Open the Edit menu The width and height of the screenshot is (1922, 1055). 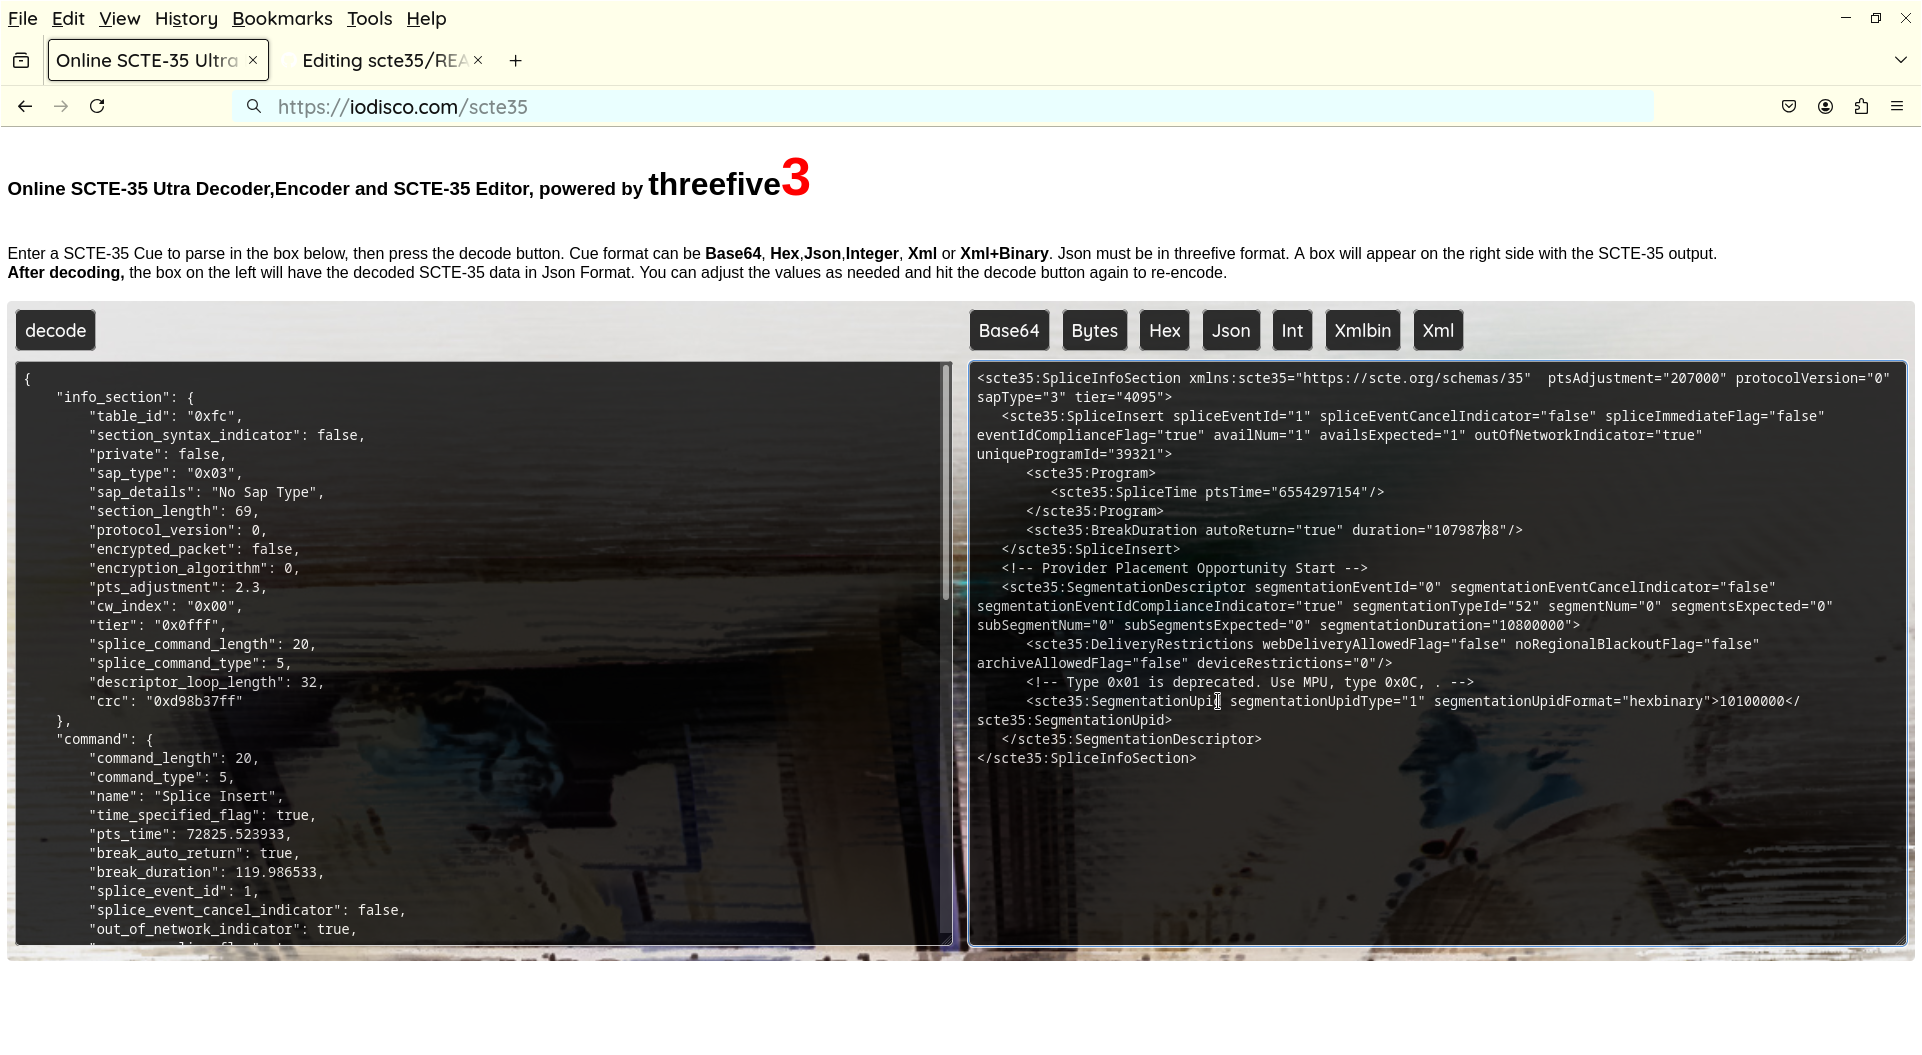pyautogui.click(x=68, y=19)
